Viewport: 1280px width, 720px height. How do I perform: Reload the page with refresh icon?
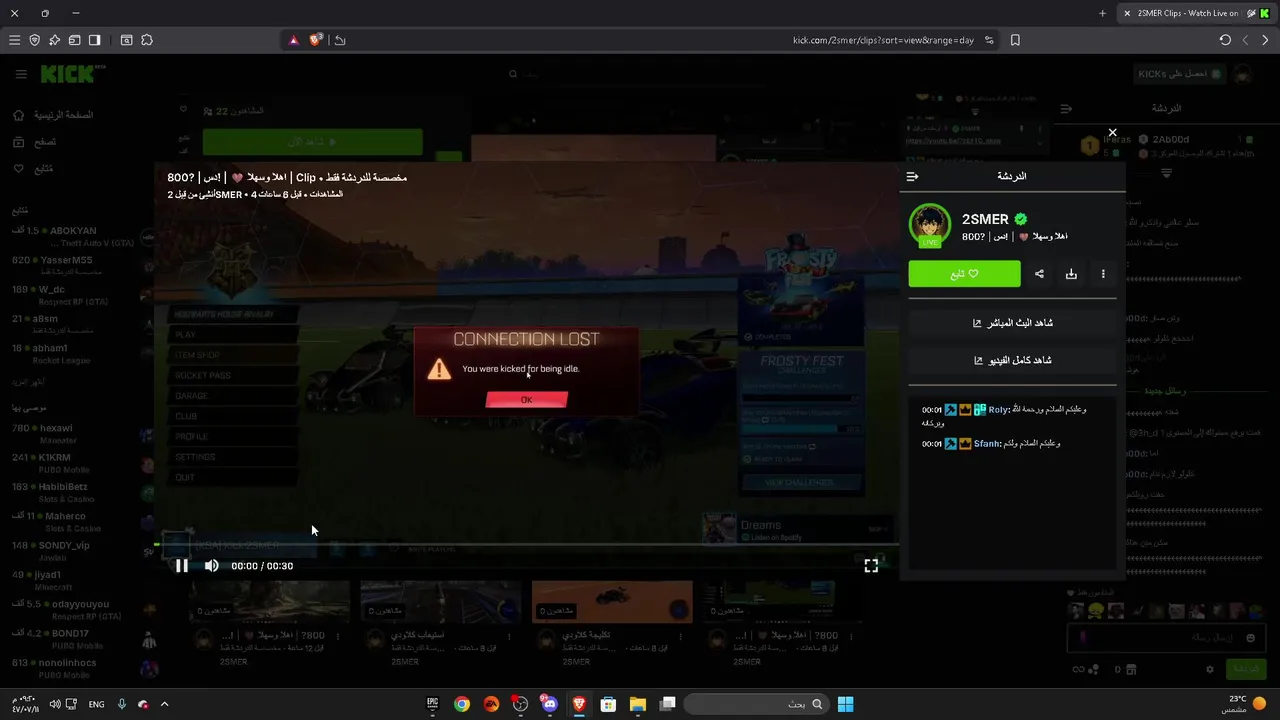[1225, 40]
